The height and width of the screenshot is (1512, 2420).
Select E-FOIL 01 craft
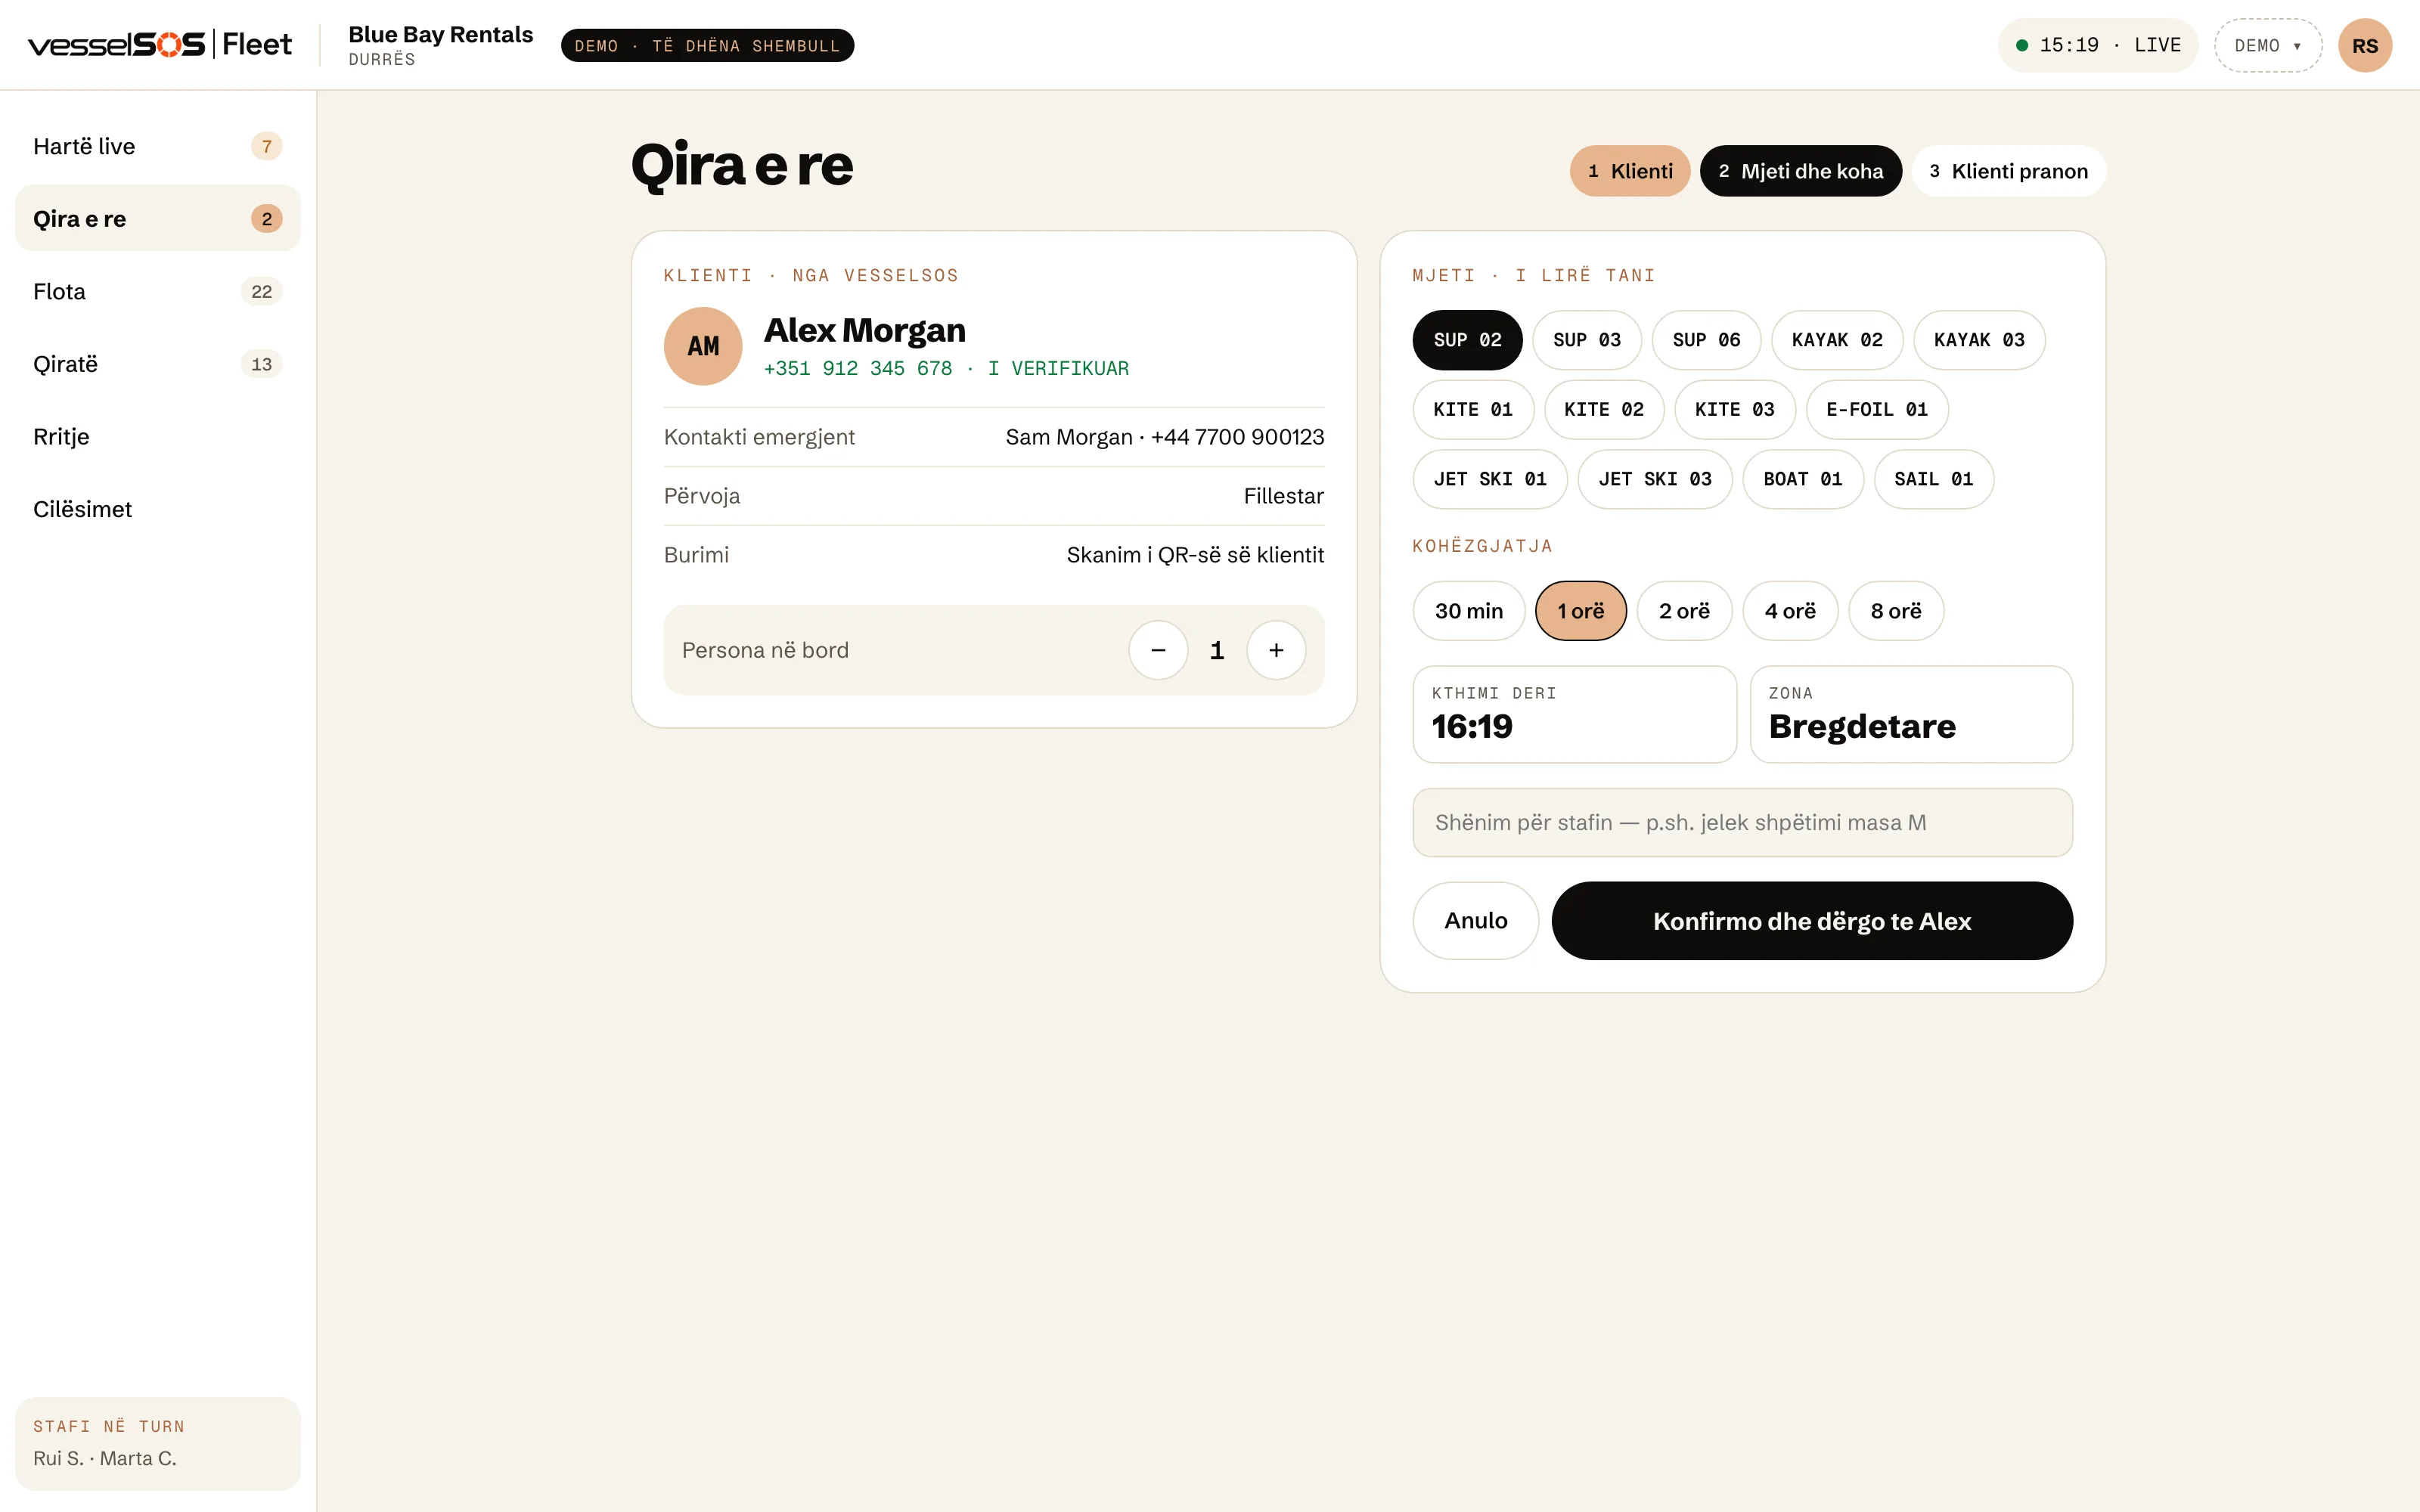(1877, 409)
